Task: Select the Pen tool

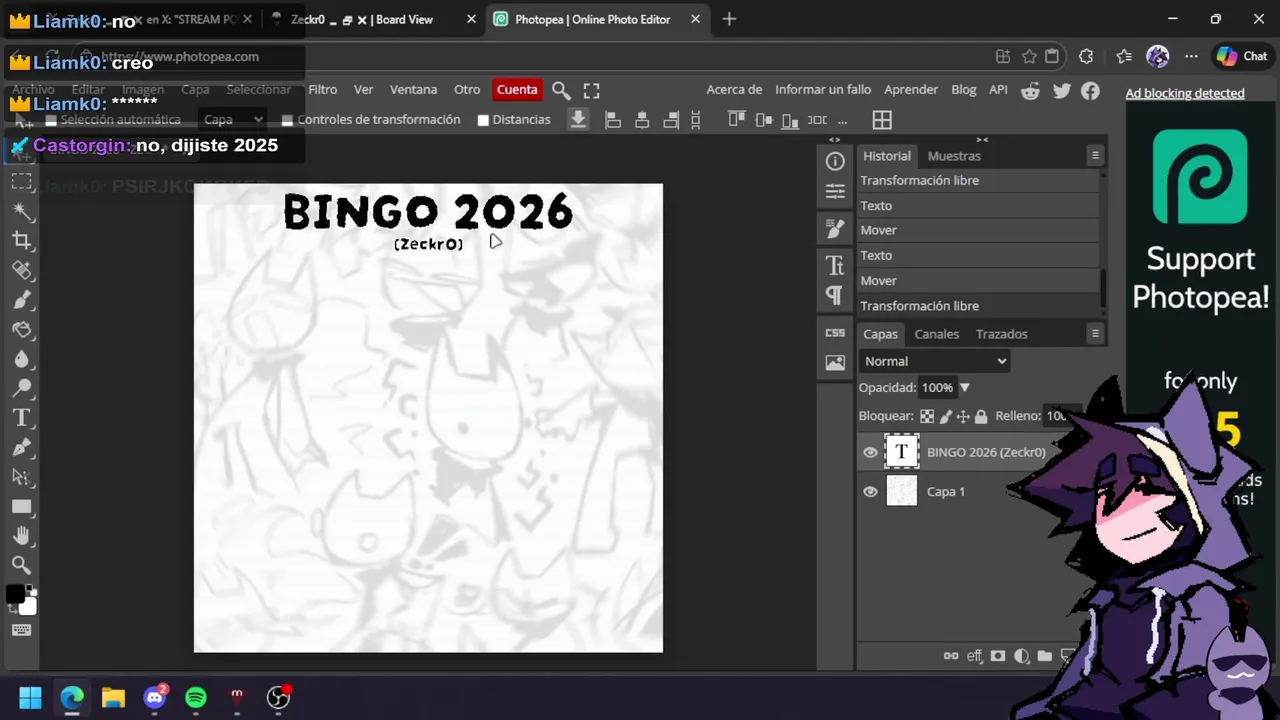Action: pyautogui.click(x=21, y=447)
